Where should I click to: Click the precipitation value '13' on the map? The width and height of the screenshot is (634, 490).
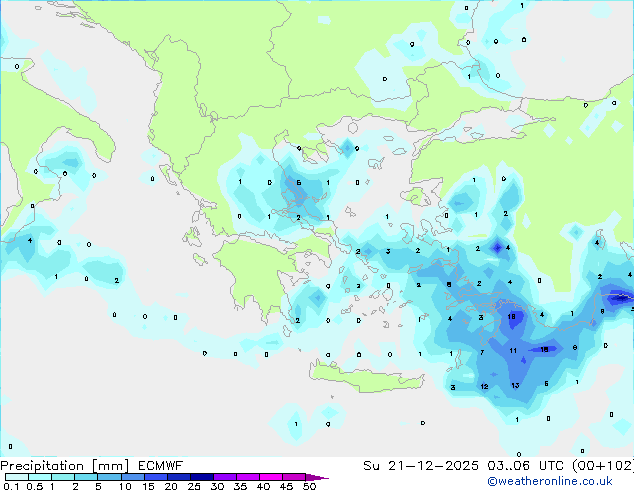click(x=515, y=385)
